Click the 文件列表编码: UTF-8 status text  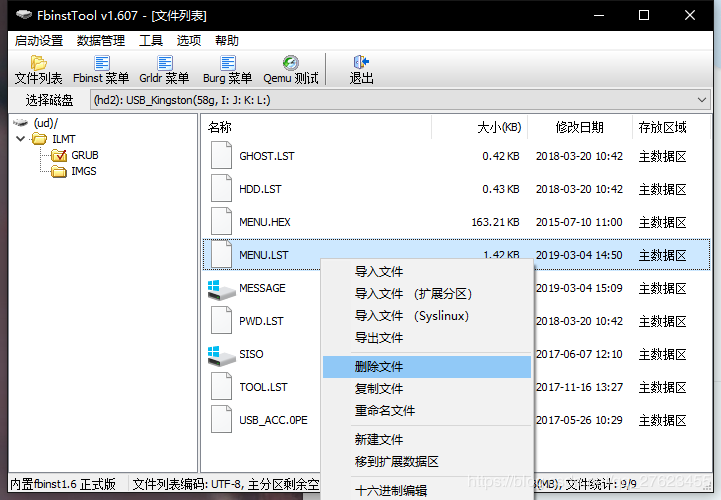tap(186, 484)
